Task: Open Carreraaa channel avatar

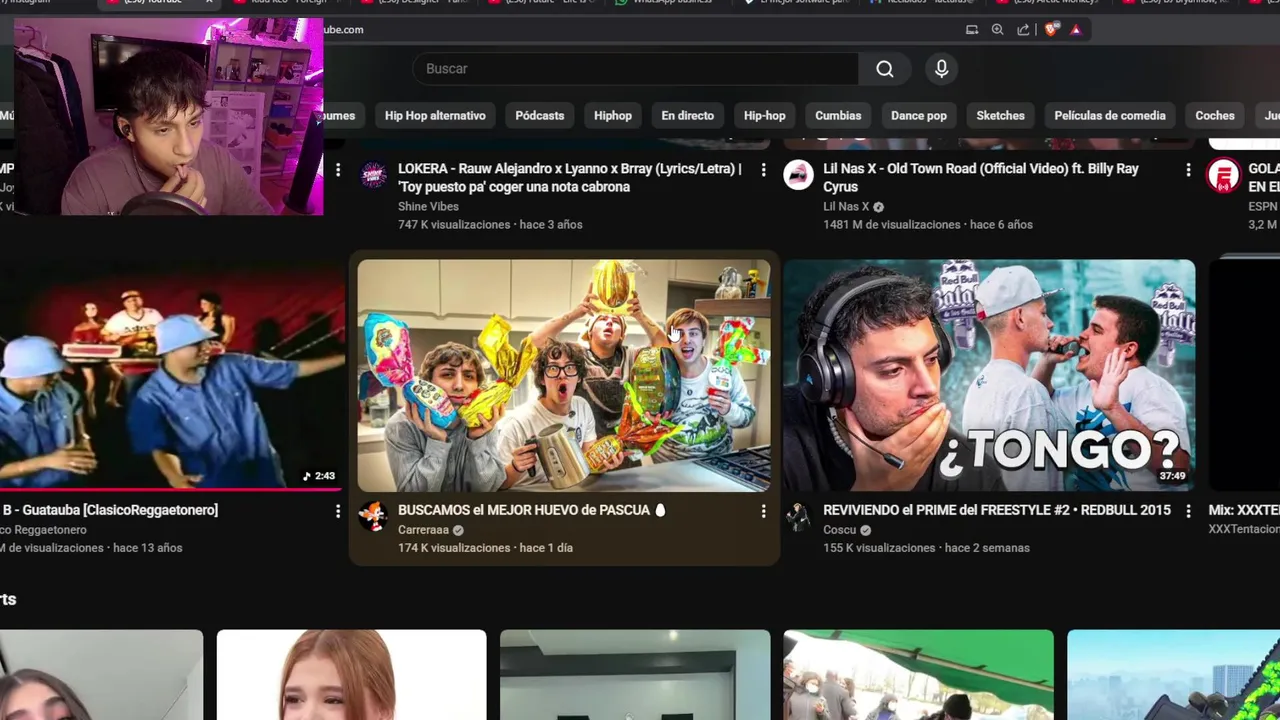Action: pyautogui.click(x=373, y=516)
